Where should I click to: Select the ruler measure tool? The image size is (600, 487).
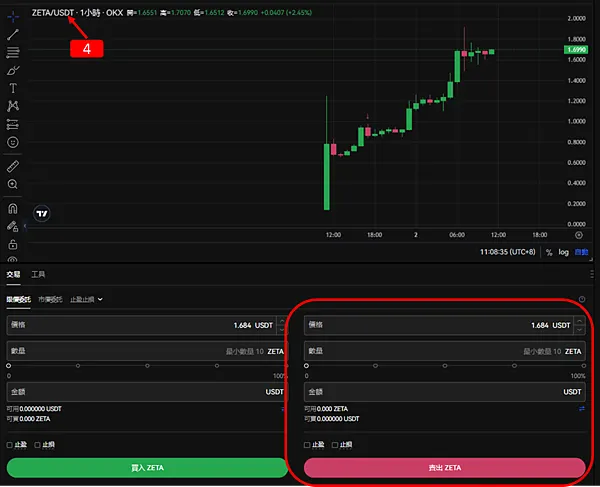13,166
